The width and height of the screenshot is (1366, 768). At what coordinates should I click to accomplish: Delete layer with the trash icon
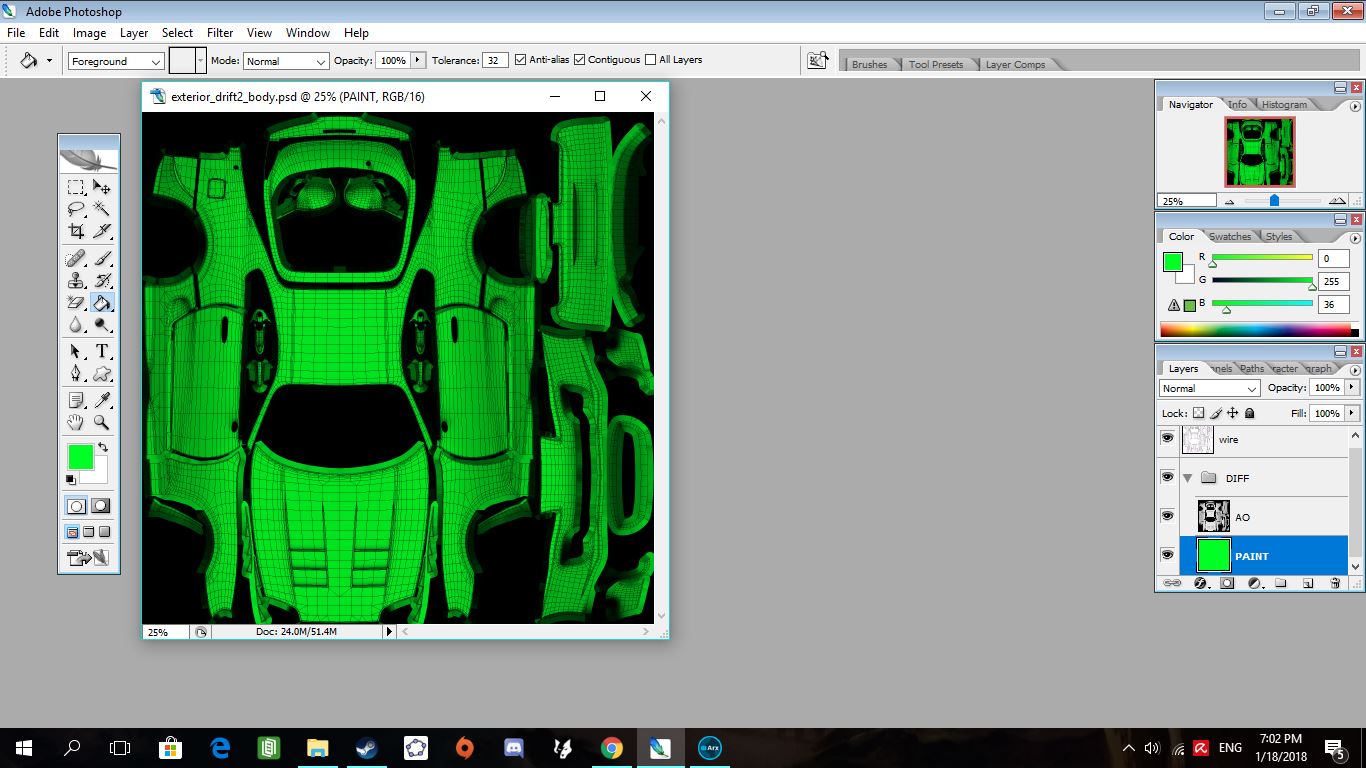pyautogui.click(x=1335, y=583)
